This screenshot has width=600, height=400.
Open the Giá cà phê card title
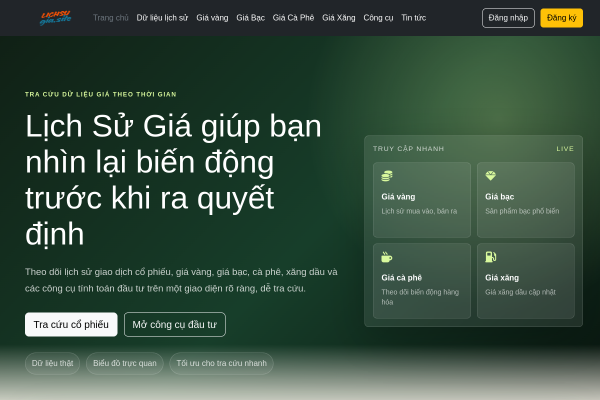click(x=402, y=278)
